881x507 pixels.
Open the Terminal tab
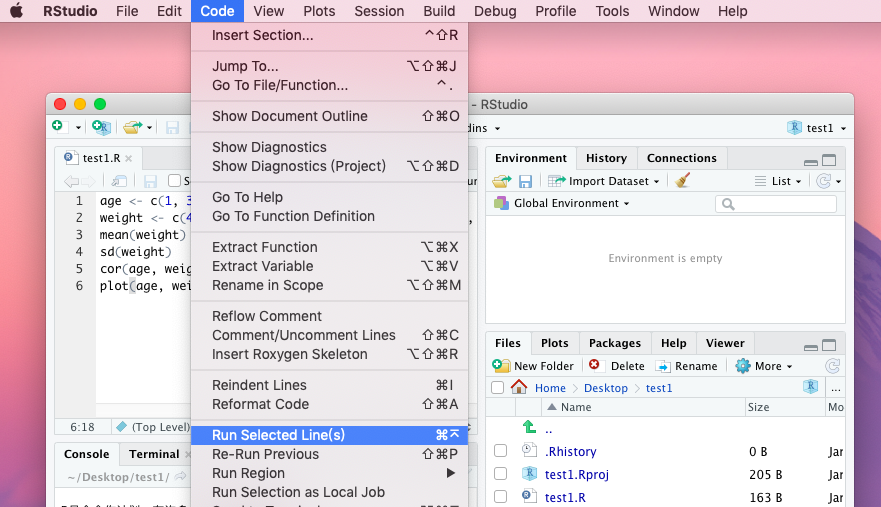tap(154, 454)
